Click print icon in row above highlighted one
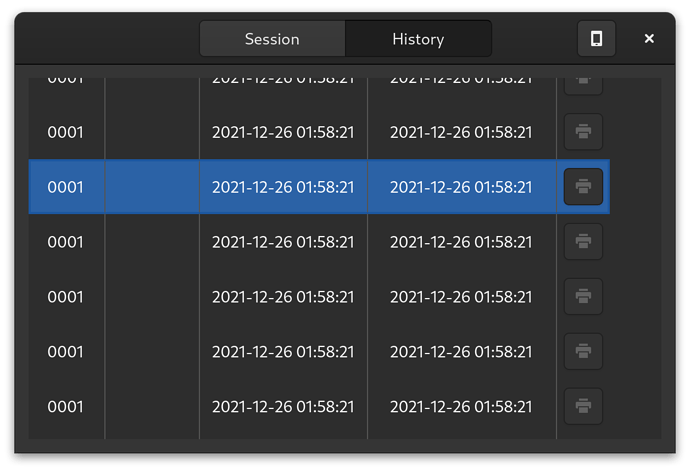The width and height of the screenshot is (690, 470). 583,132
